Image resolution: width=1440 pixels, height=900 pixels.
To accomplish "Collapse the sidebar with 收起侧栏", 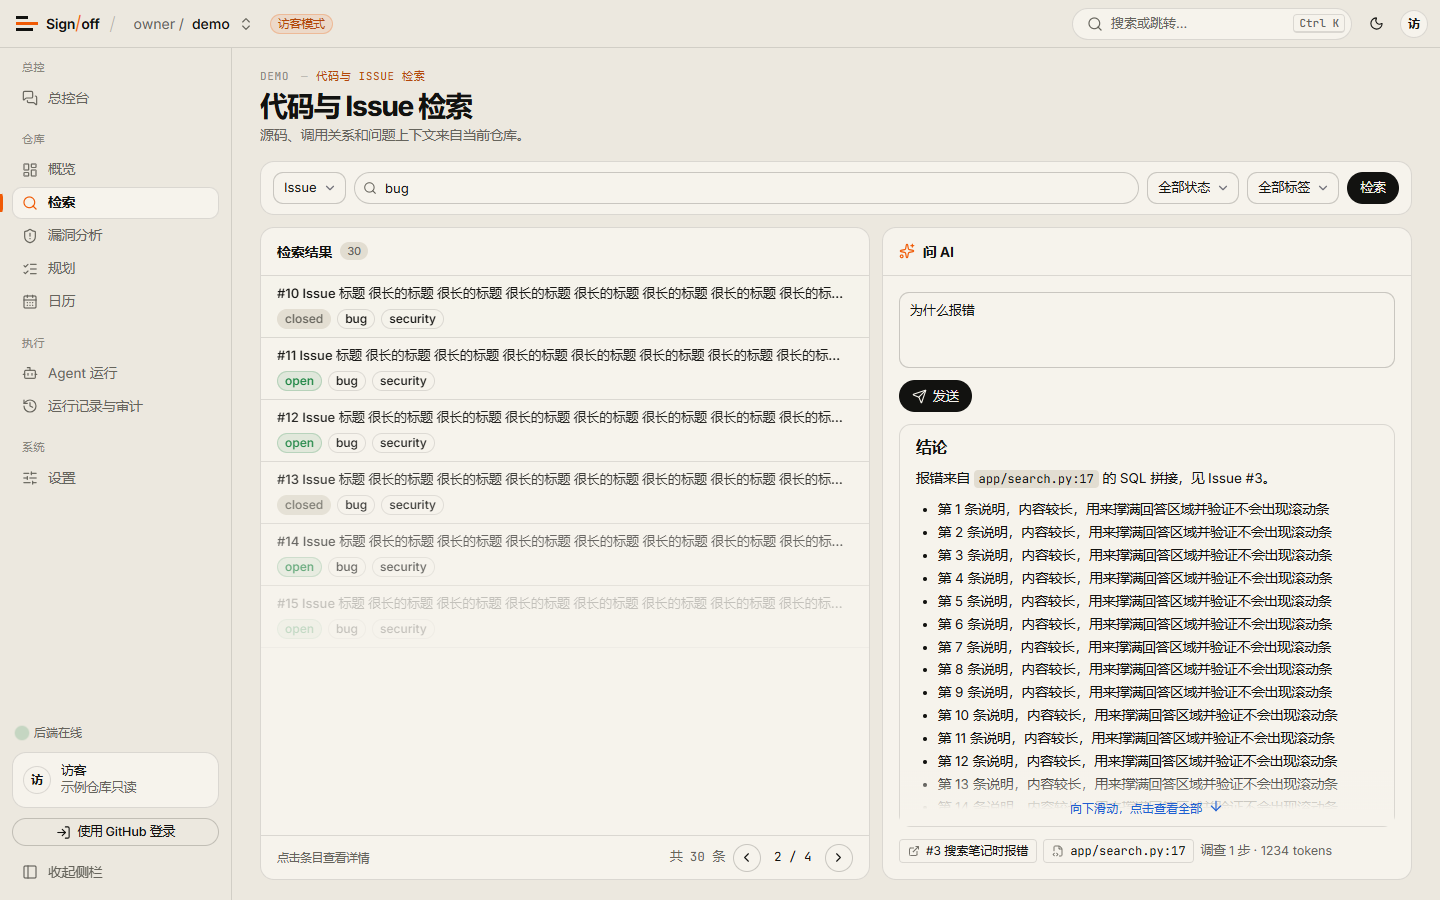I will (x=115, y=872).
